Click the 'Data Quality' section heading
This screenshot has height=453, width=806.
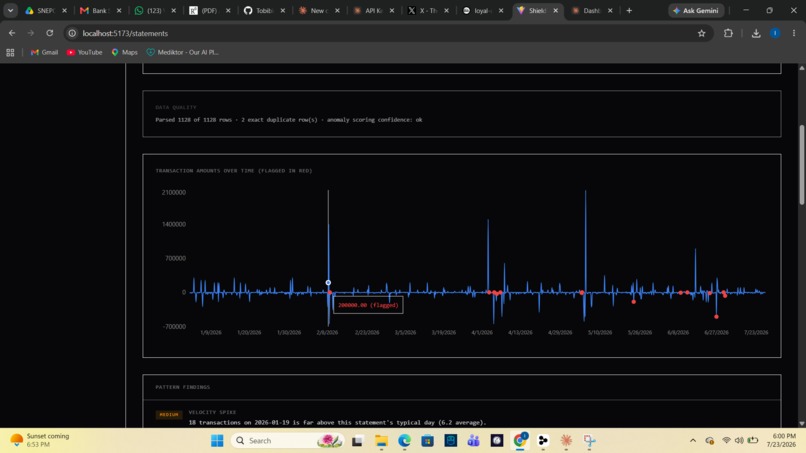(x=176, y=107)
